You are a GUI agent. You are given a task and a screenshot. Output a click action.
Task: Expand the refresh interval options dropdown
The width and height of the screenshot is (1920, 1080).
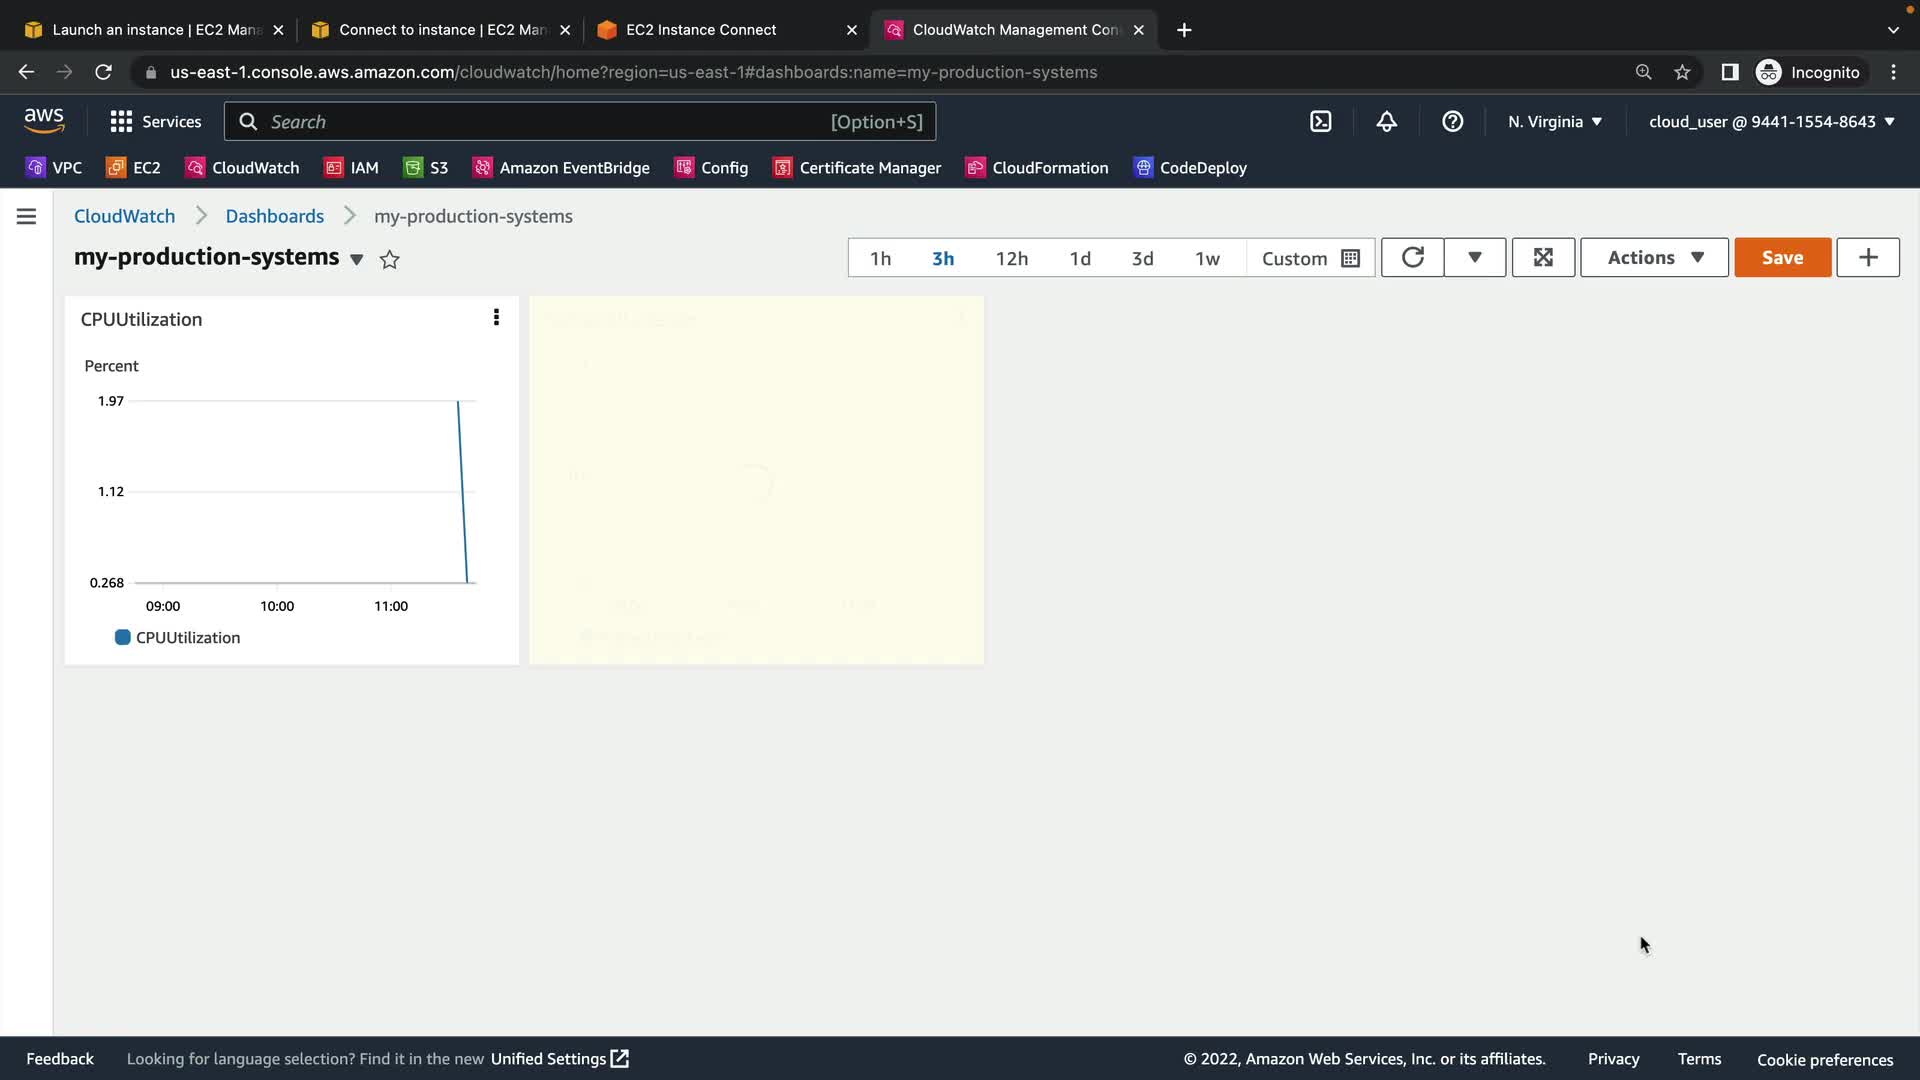(1474, 258)
